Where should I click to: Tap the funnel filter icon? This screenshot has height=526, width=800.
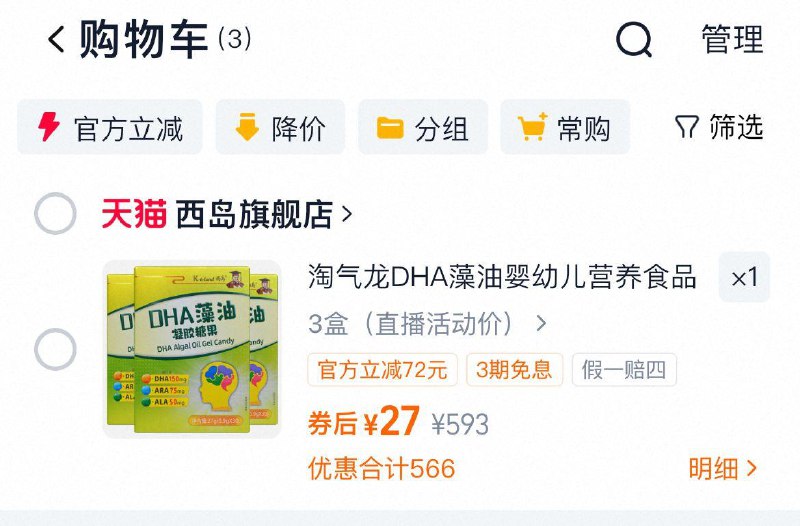[686, 127]
